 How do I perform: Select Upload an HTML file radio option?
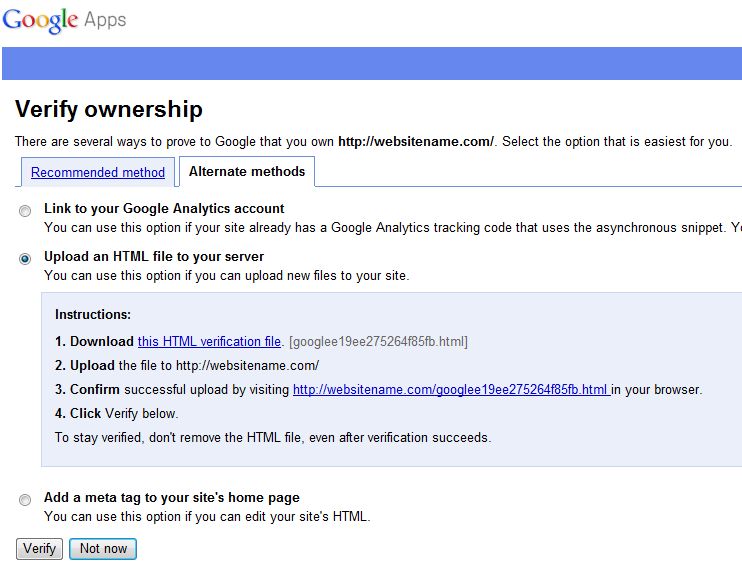tap(25, 258)
